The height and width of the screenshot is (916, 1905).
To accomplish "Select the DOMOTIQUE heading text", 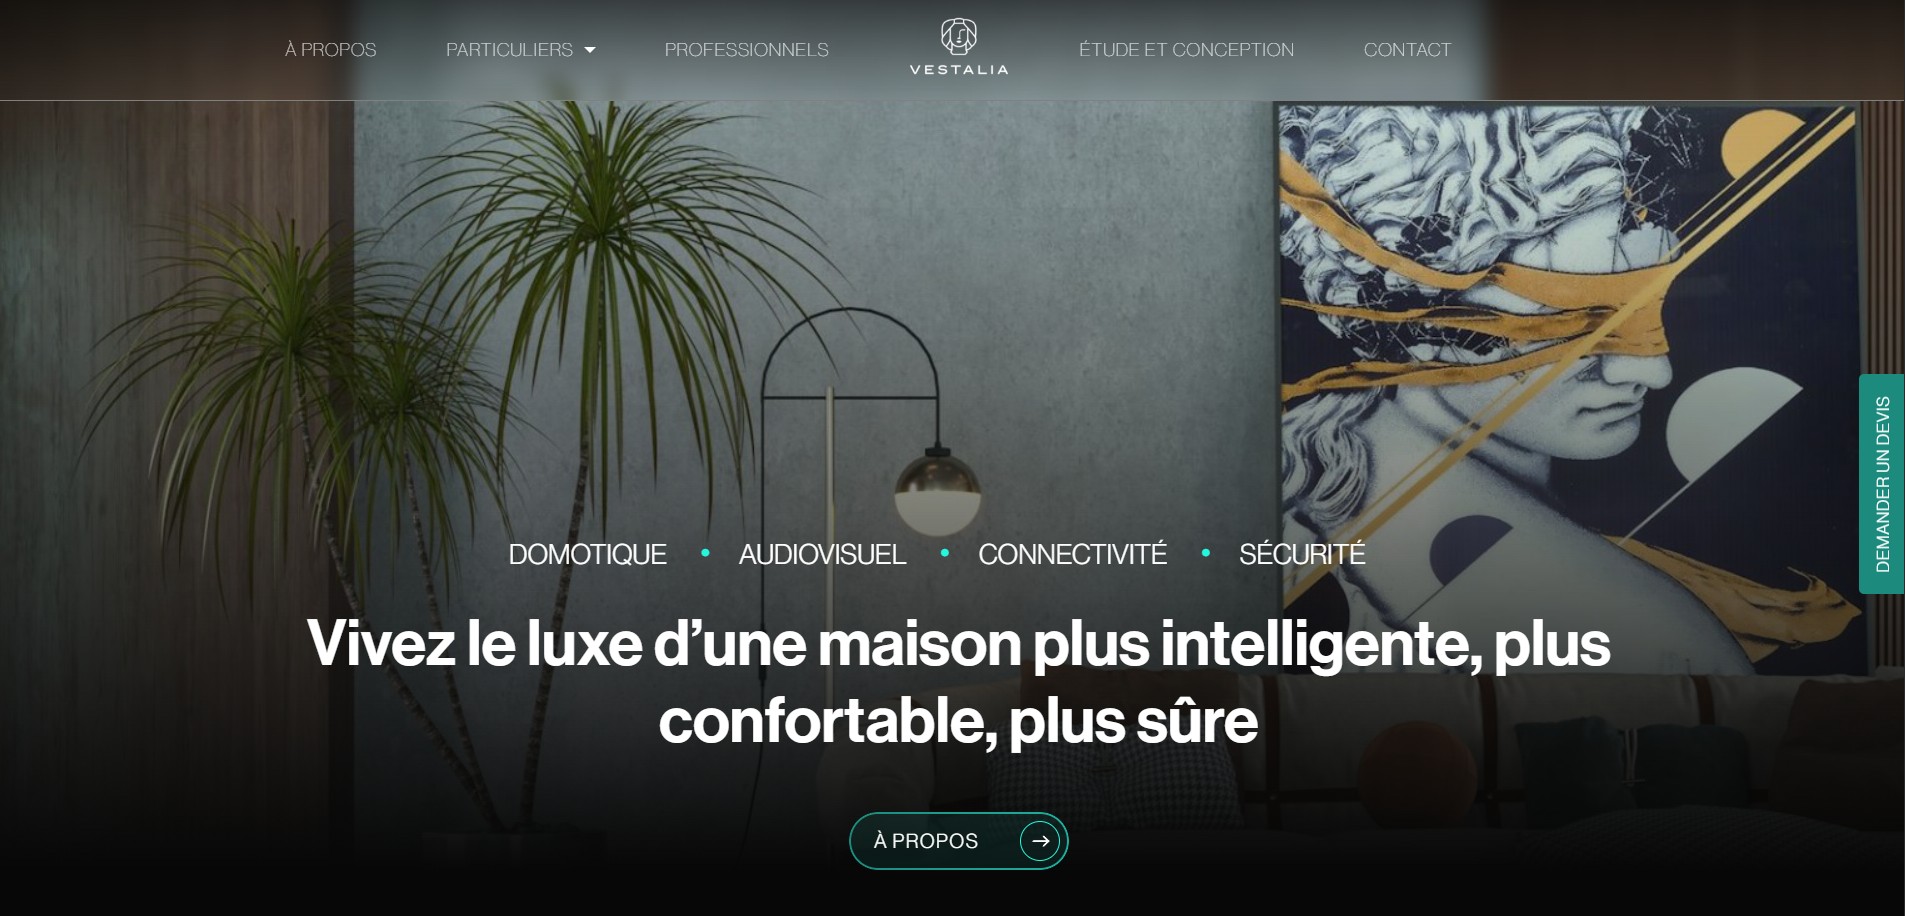I will 587,554.
